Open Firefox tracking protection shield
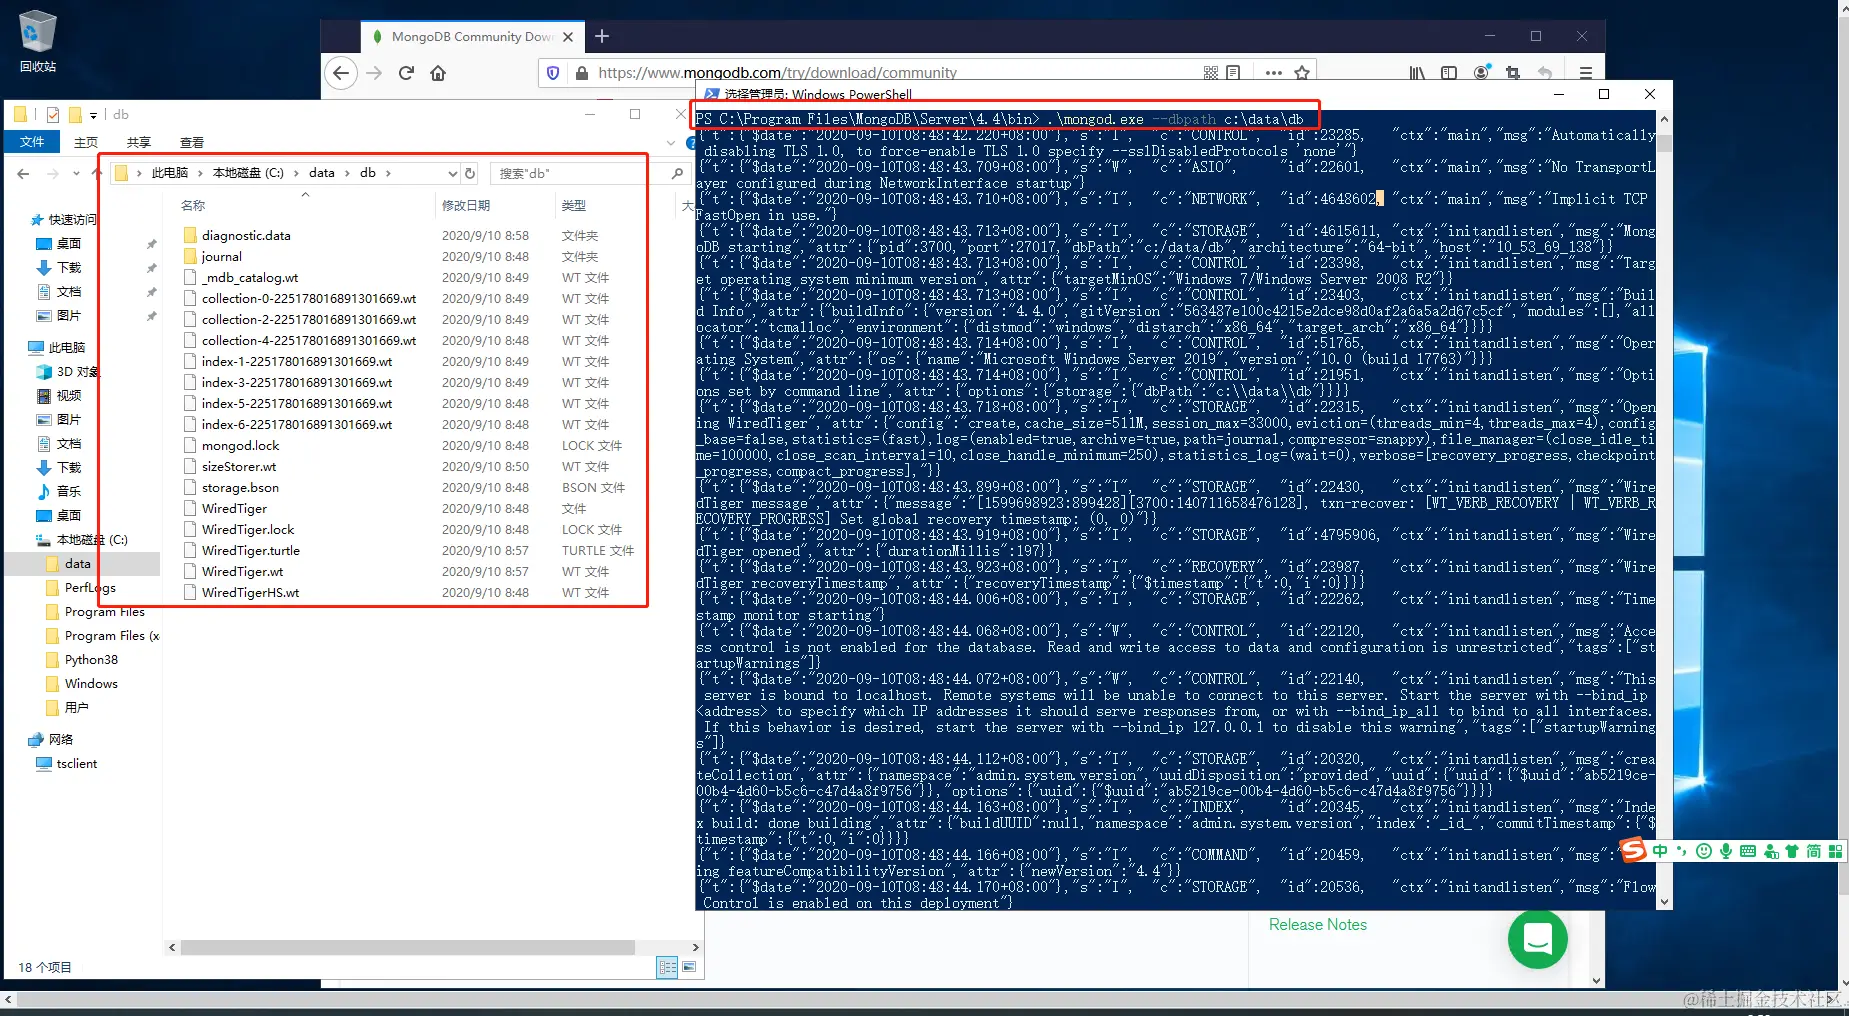 click(x=553, y=73)
